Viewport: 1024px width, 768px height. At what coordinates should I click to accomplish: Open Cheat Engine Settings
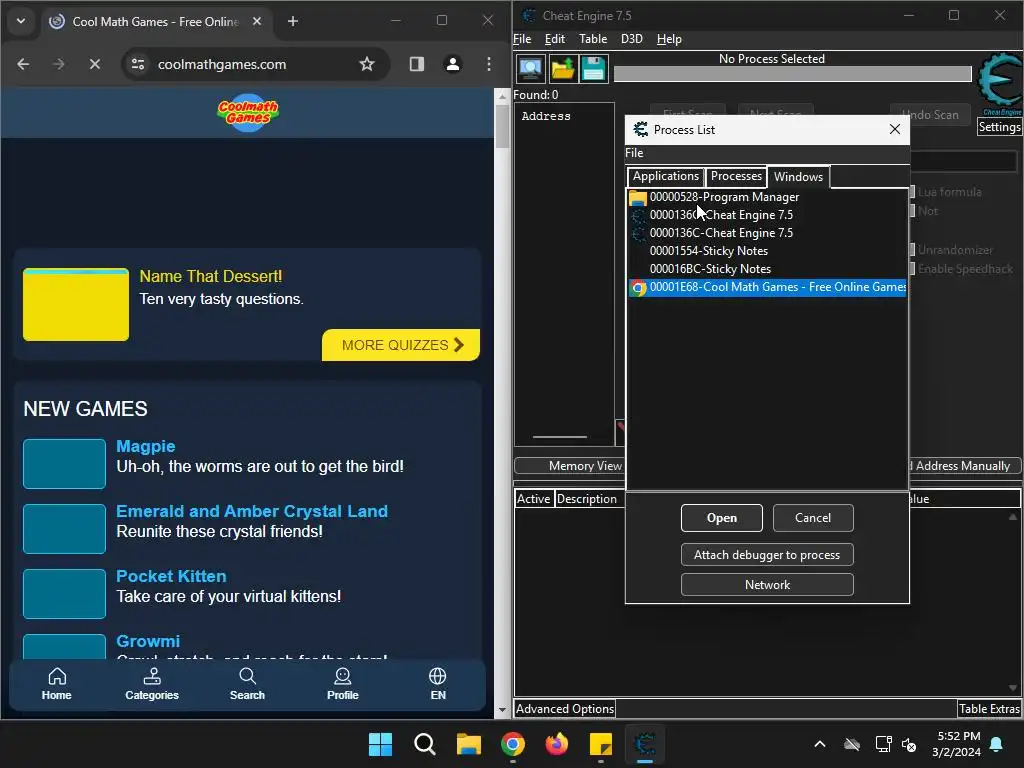click(x=999, y=127)
